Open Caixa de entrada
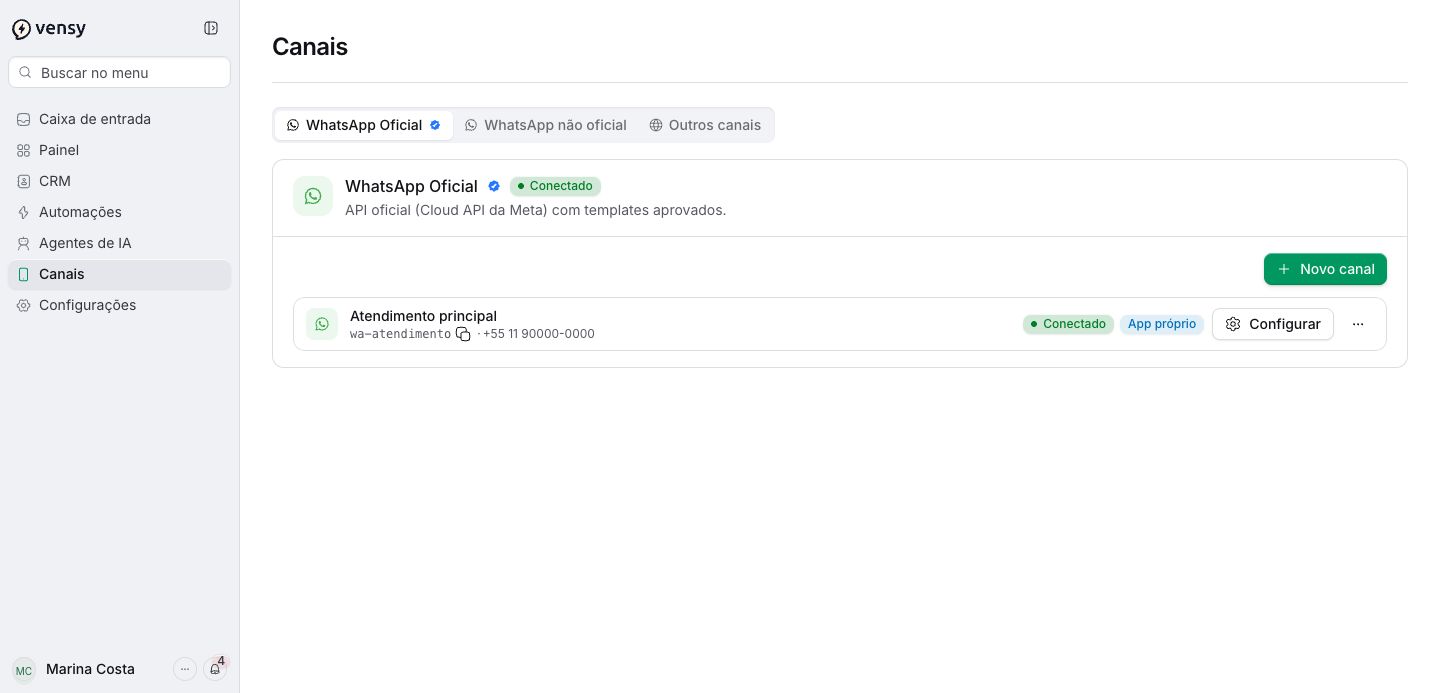This screenshot has height=693, width=1440. pyautogui.click(x=120, y=119)
